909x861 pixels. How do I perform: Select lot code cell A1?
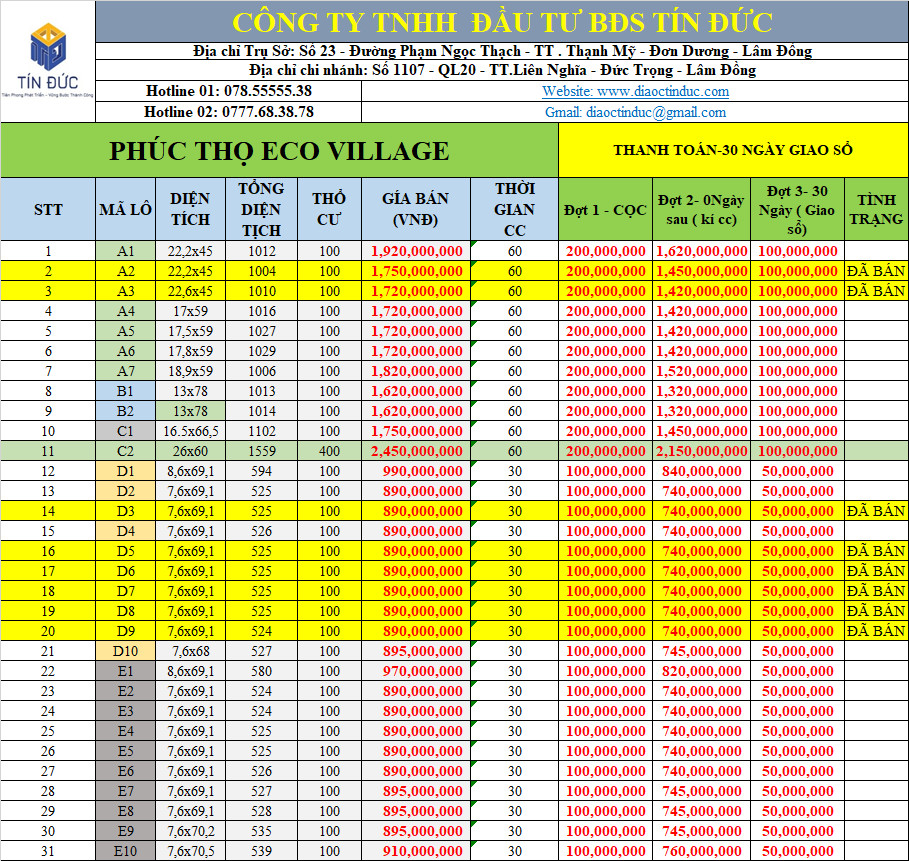click(125, 251)
